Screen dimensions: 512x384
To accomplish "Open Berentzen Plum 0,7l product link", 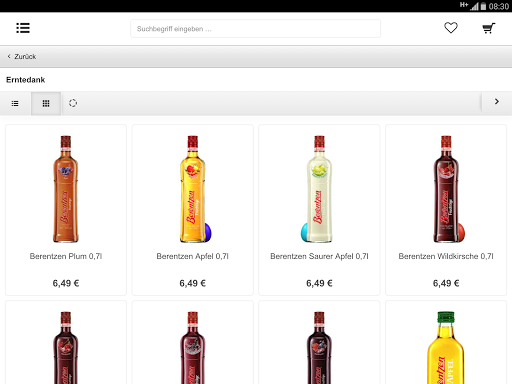I will 66,256.
